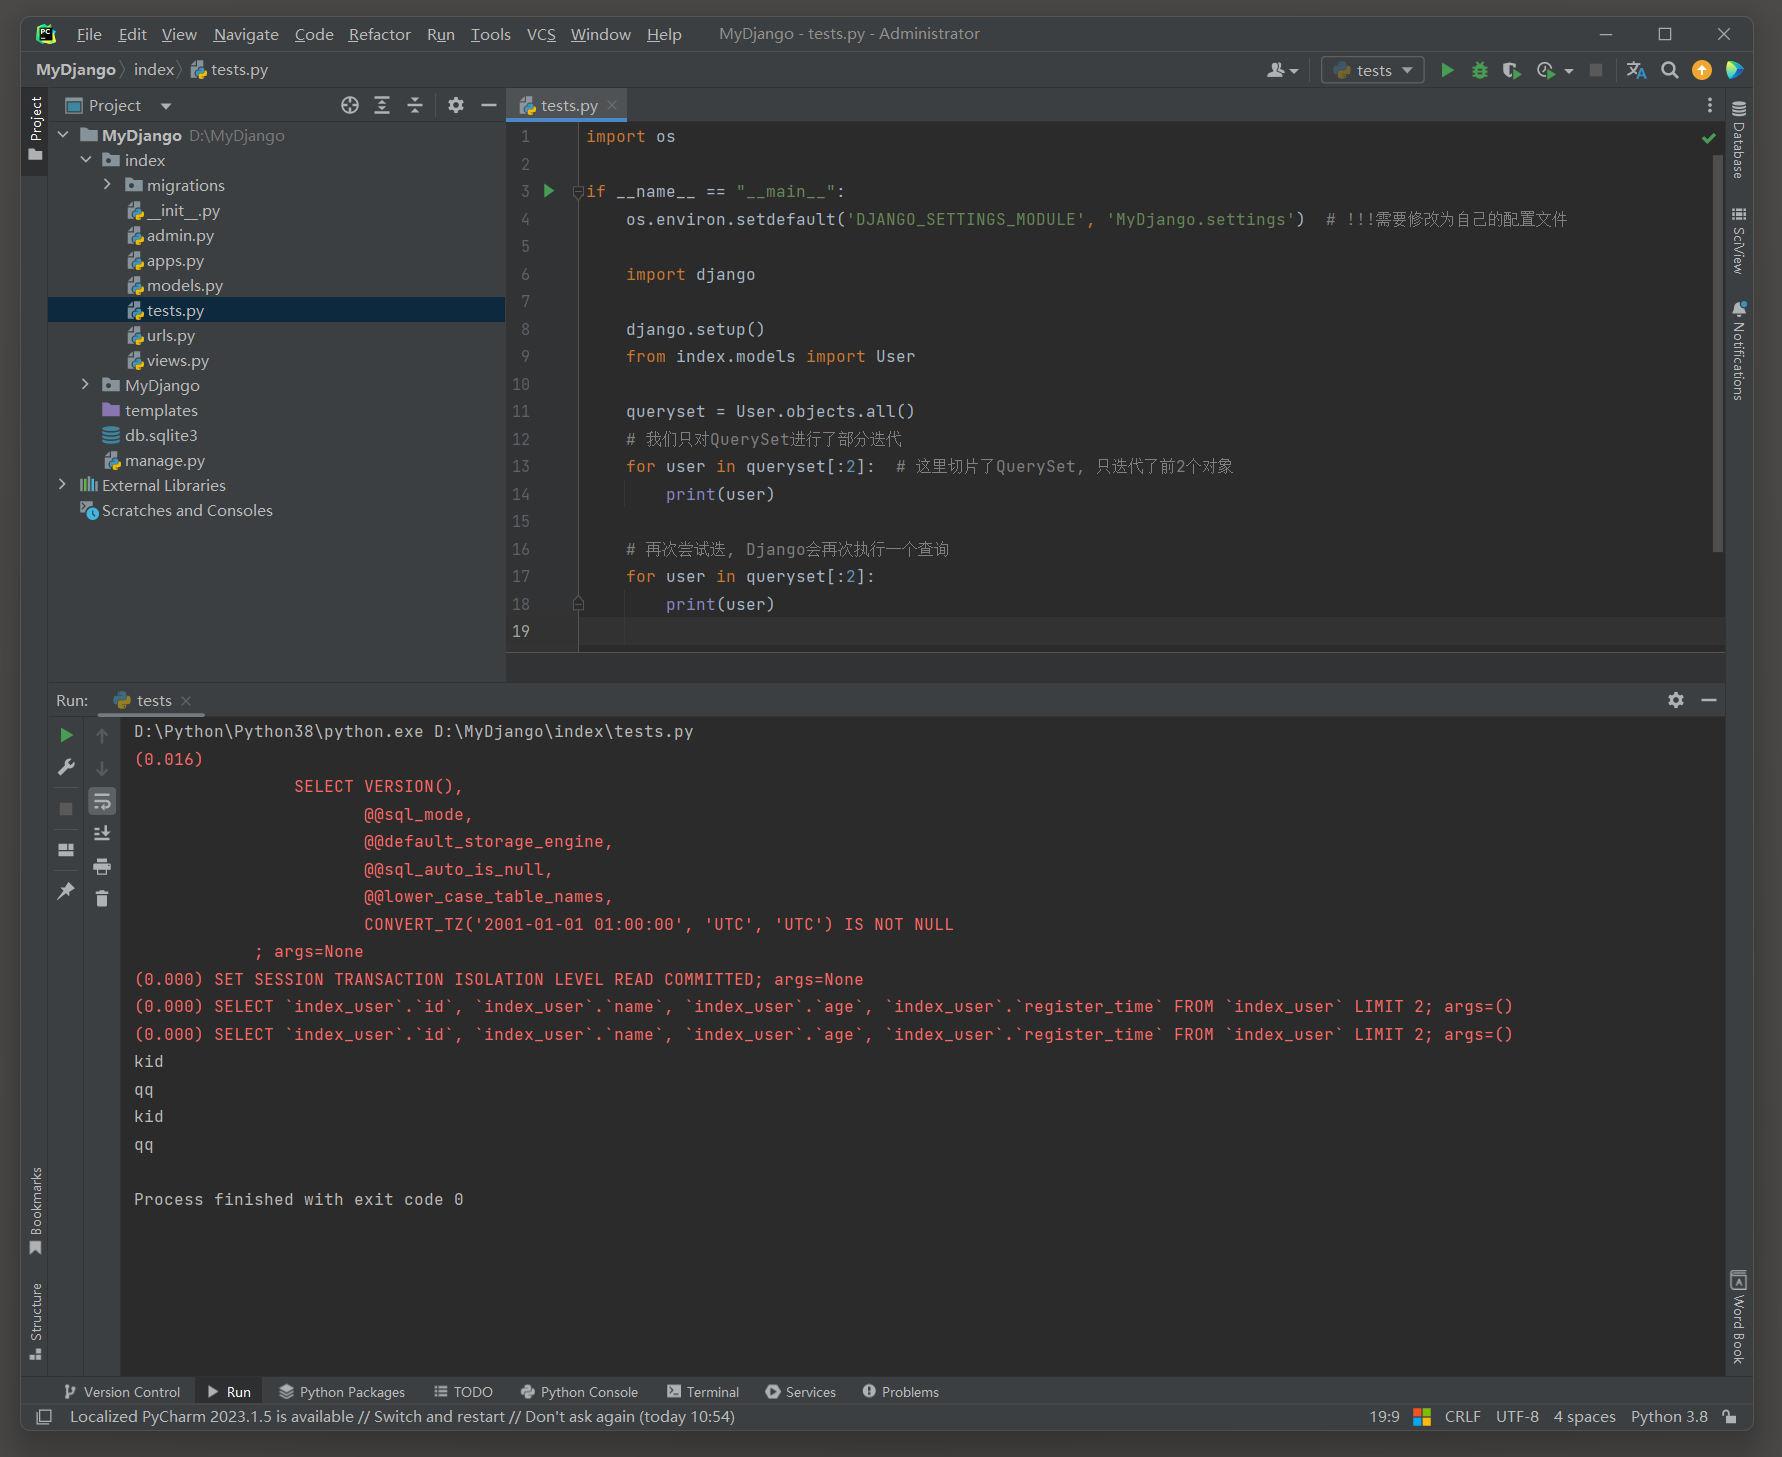Click Python 3.8 interpreter in status bar
The width and height of the screenshot is (1782, 1457).
tap(1669, 1417)
